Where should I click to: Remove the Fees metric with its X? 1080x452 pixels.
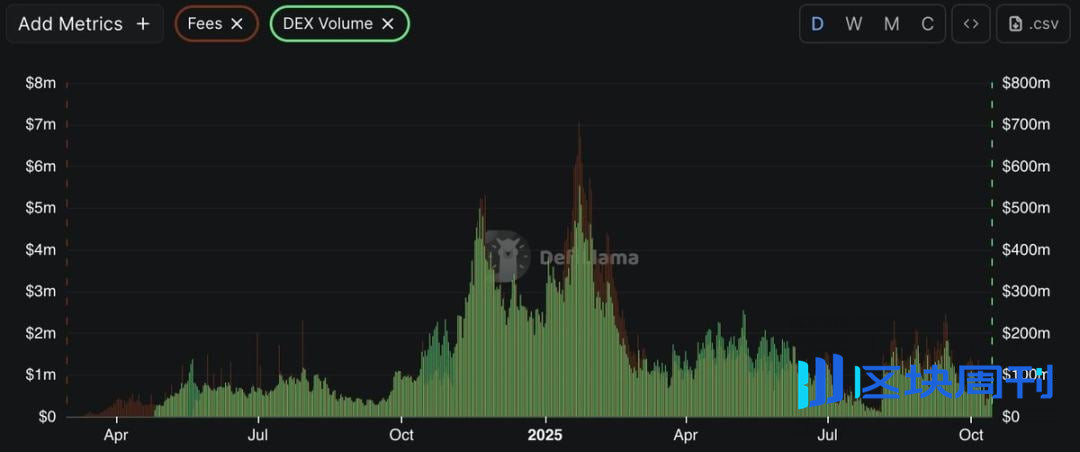pos(237,24)
